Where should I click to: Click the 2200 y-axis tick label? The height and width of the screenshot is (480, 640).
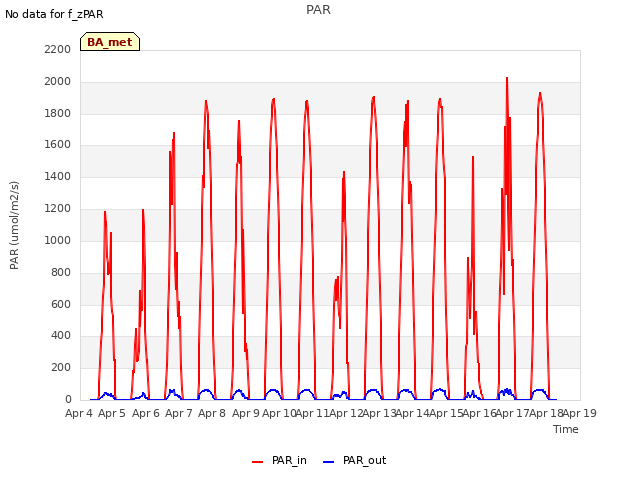(x=58, y=49)
